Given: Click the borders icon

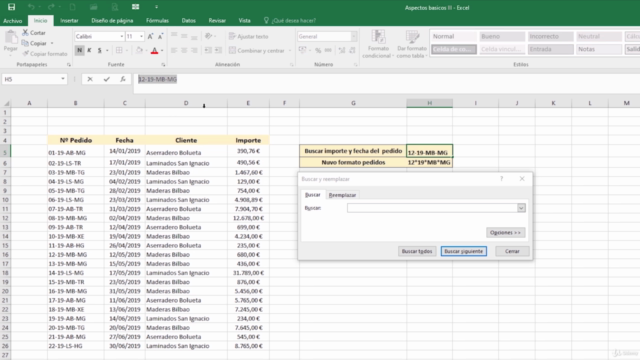Looking at the screenshot, I should [119, 50].
